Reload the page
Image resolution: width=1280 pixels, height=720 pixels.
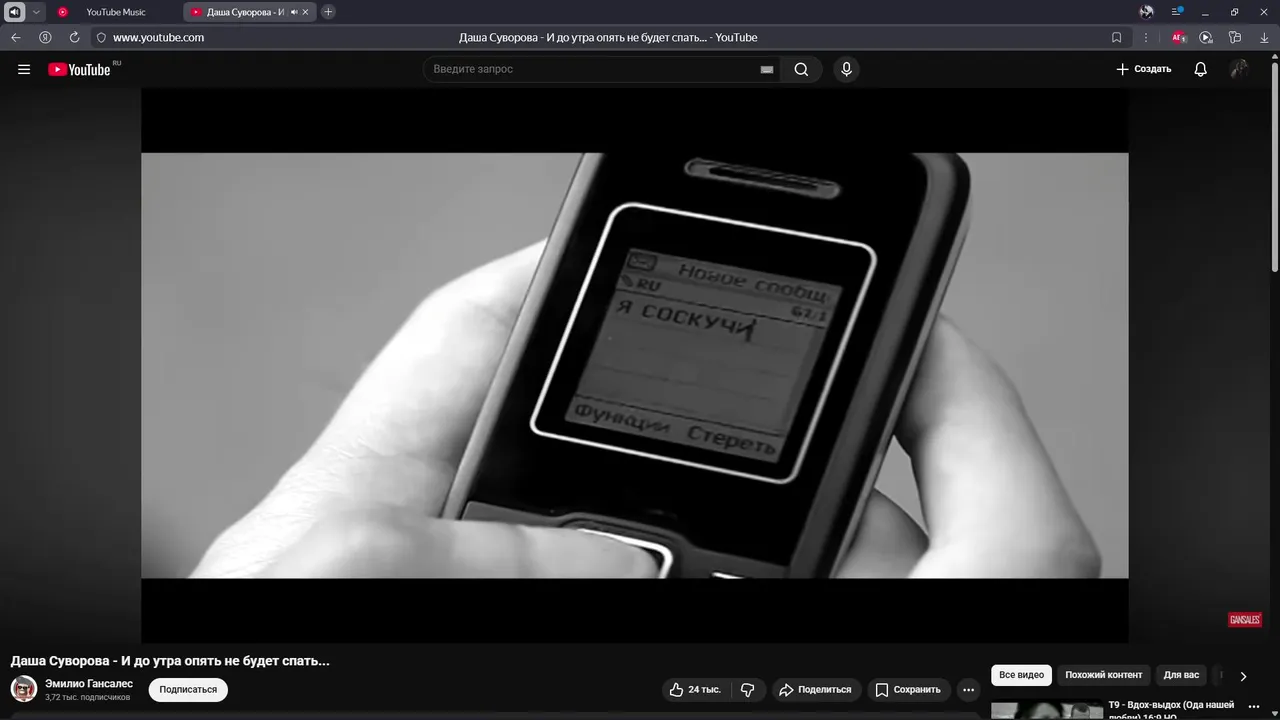point(74,37)
